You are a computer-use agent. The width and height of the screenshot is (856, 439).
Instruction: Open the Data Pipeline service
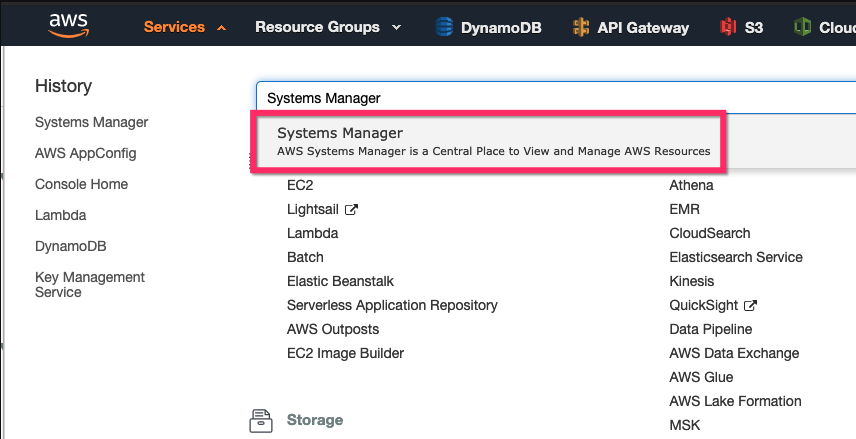[711, 329]
